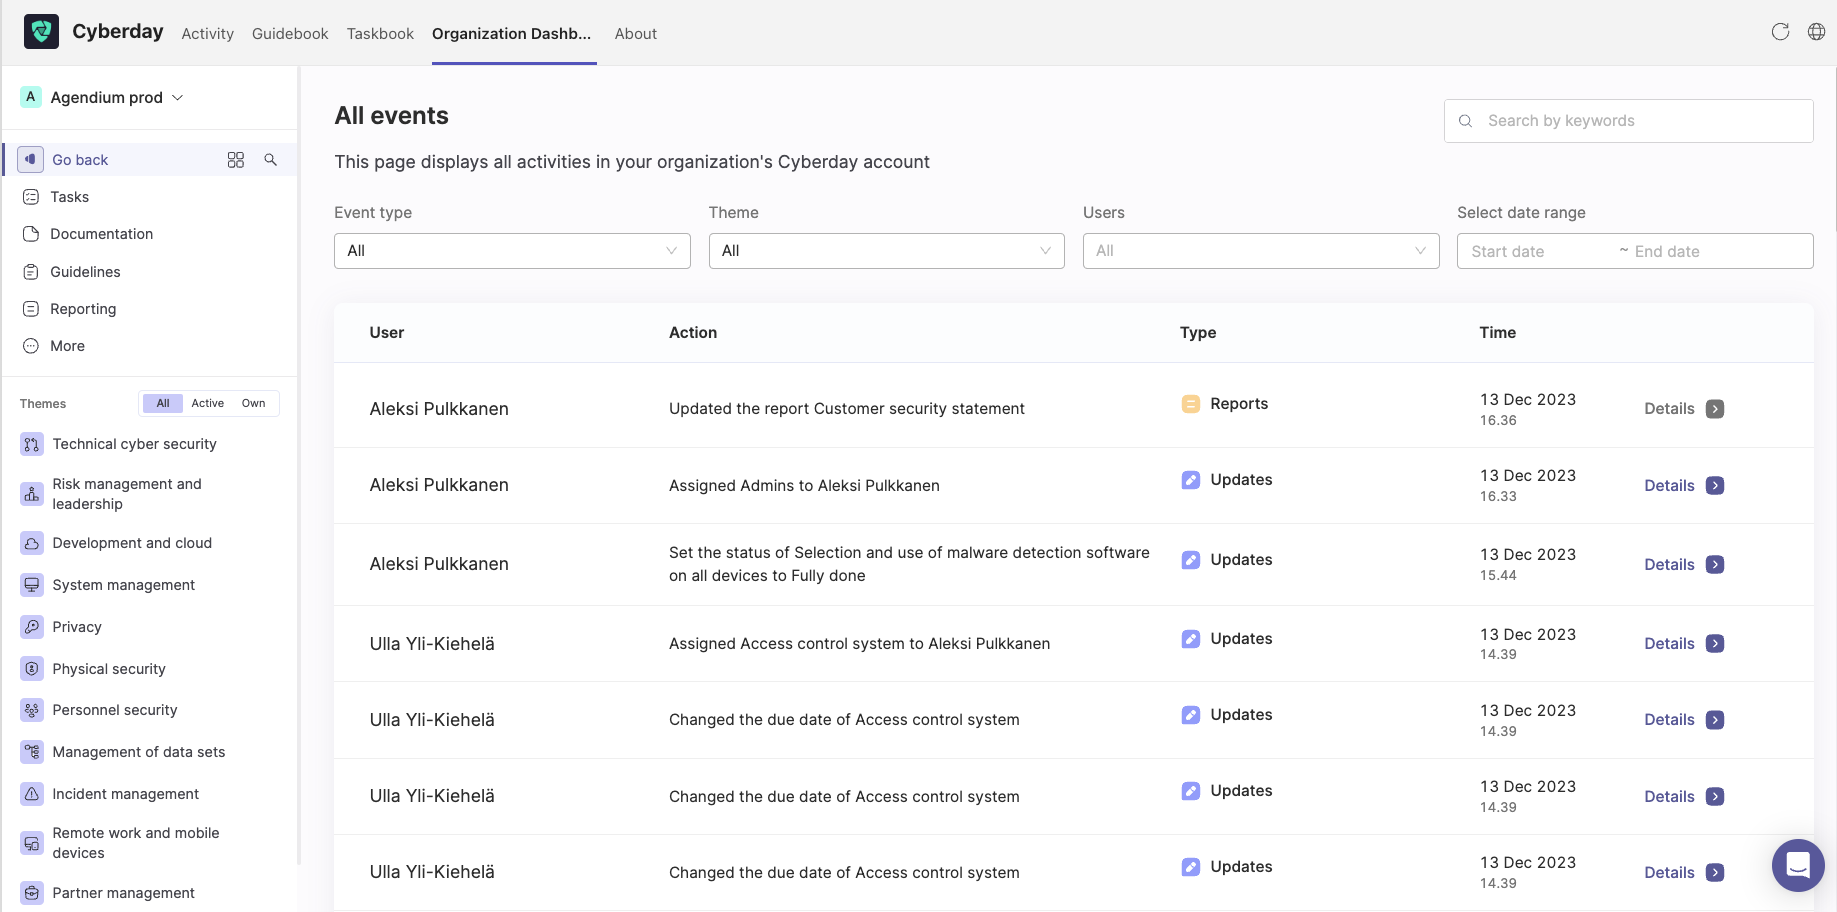Viewport: 1837px width, 912px height.
Task: Open the Privacy theme
Action: [x=77, y=627]
